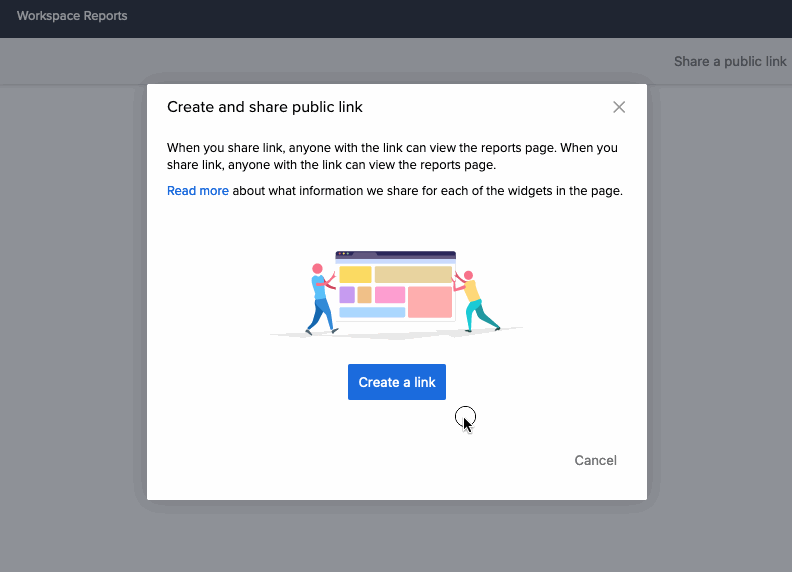Click the Create a link button
Image resolution: width=792 pixels, height=572 pixels.
(397, 382)
